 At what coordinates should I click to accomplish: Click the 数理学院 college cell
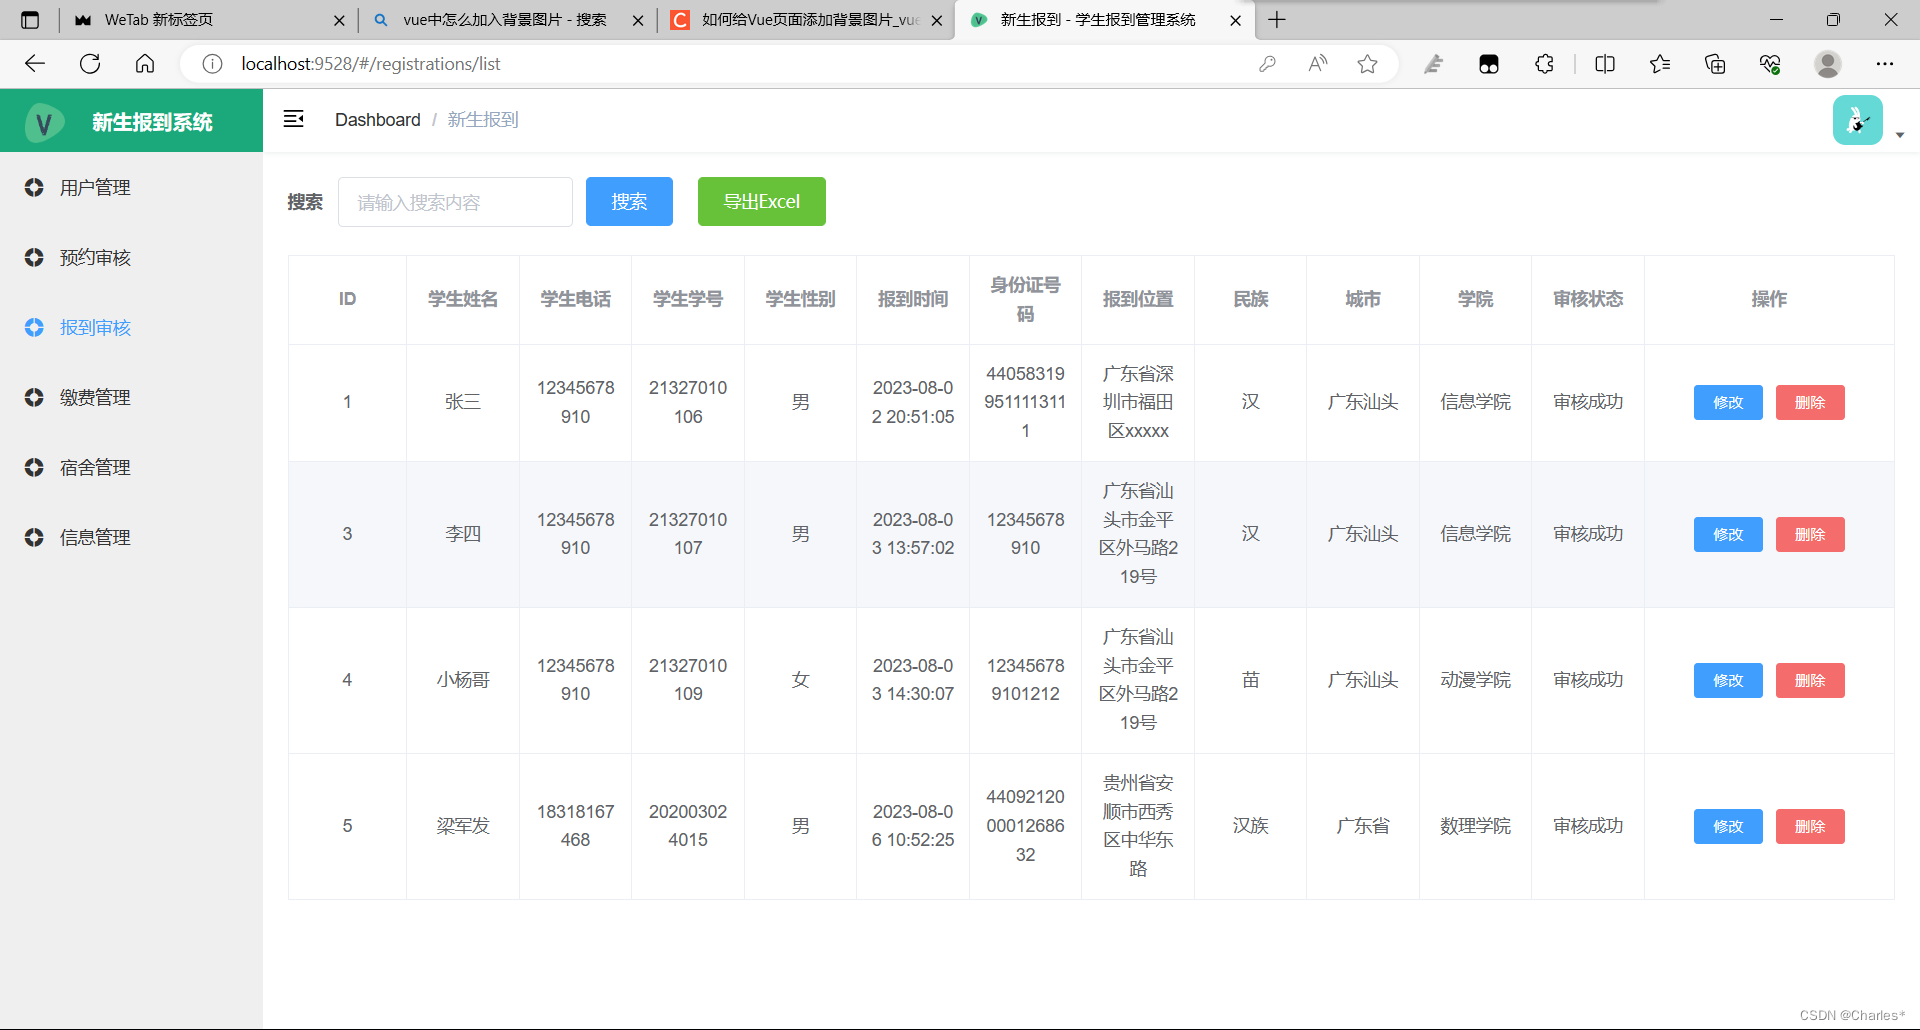1475,826
